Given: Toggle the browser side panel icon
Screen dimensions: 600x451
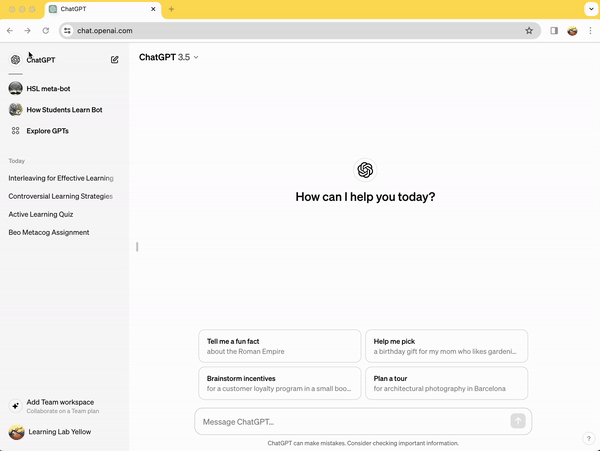Looking at the screenshot, I should (554, 31).
